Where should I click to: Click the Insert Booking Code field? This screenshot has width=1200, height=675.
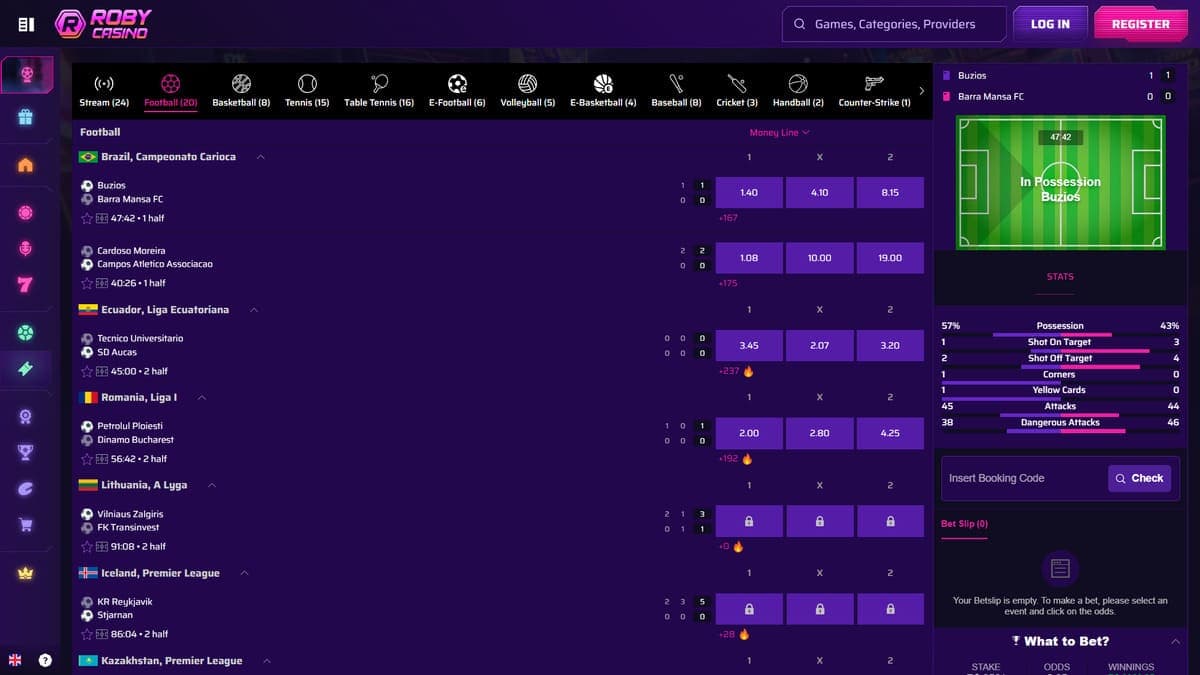tap(1024, 478)
